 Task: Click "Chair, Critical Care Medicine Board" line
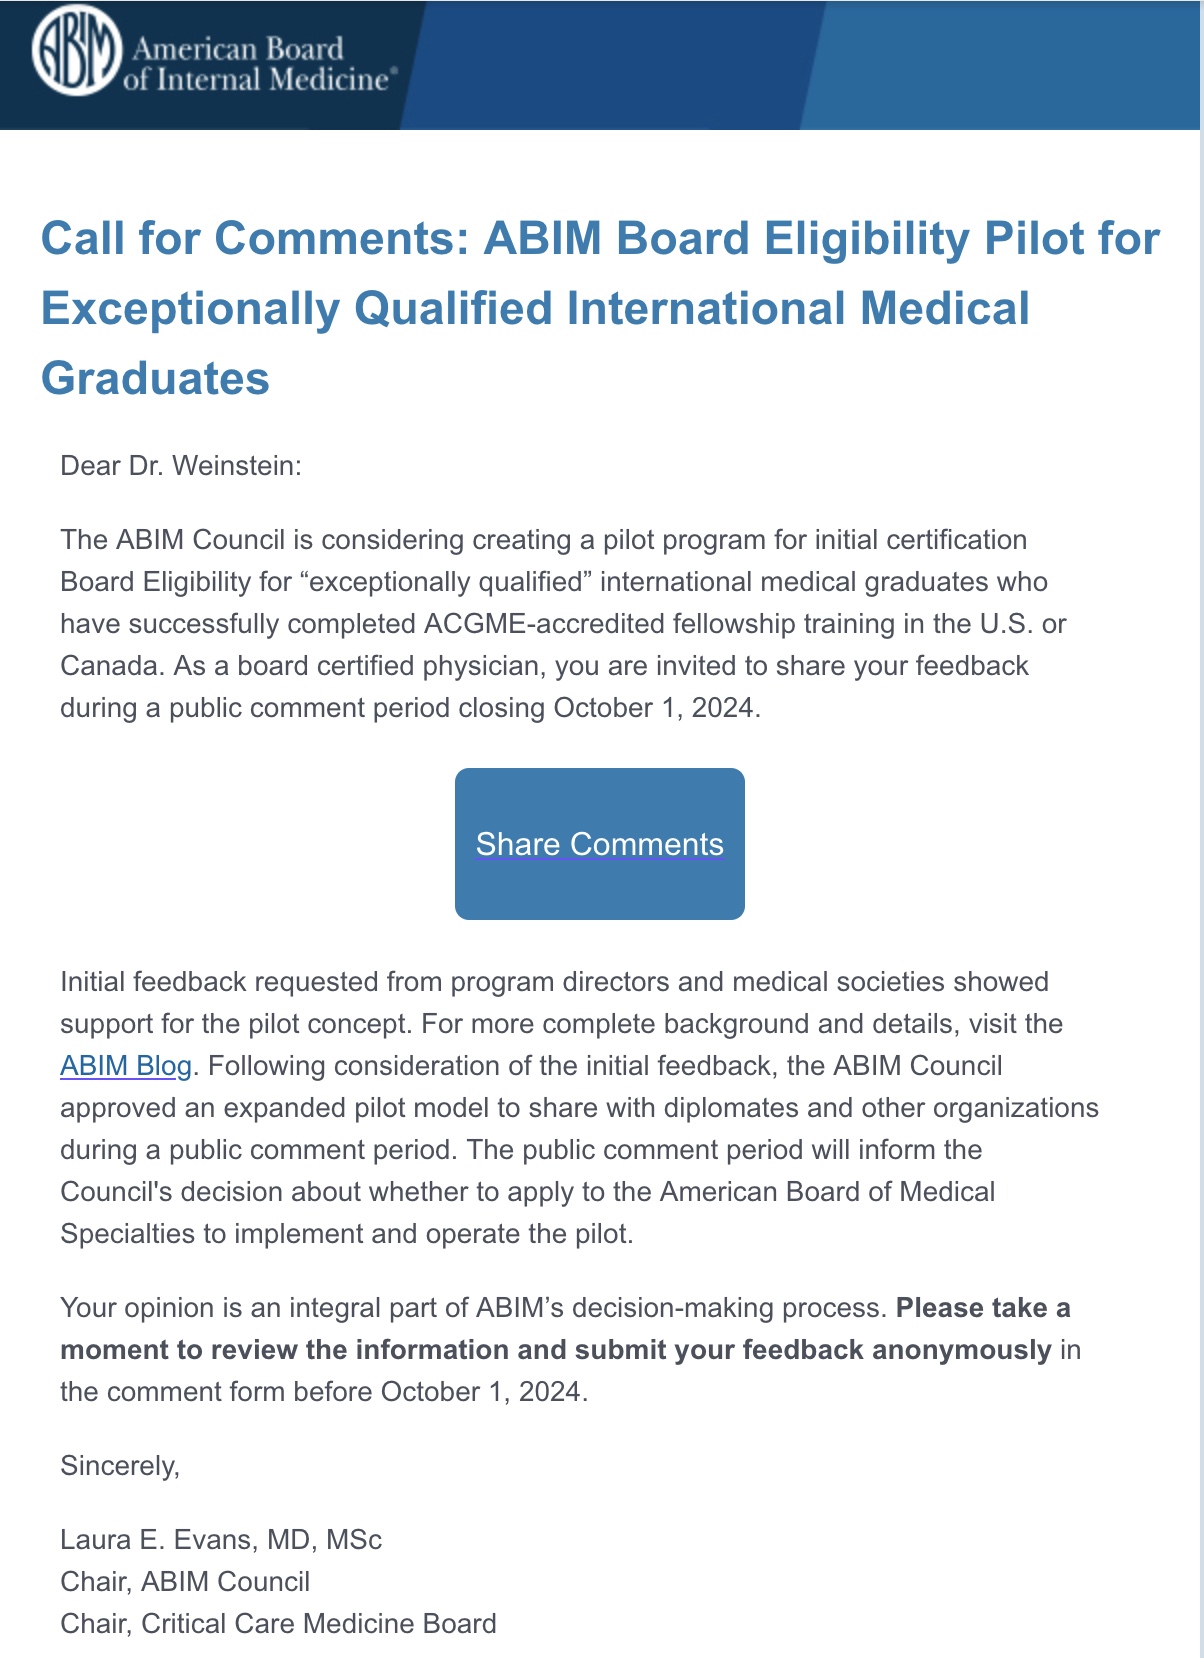pyautogui.click(x=278, y=1624)
